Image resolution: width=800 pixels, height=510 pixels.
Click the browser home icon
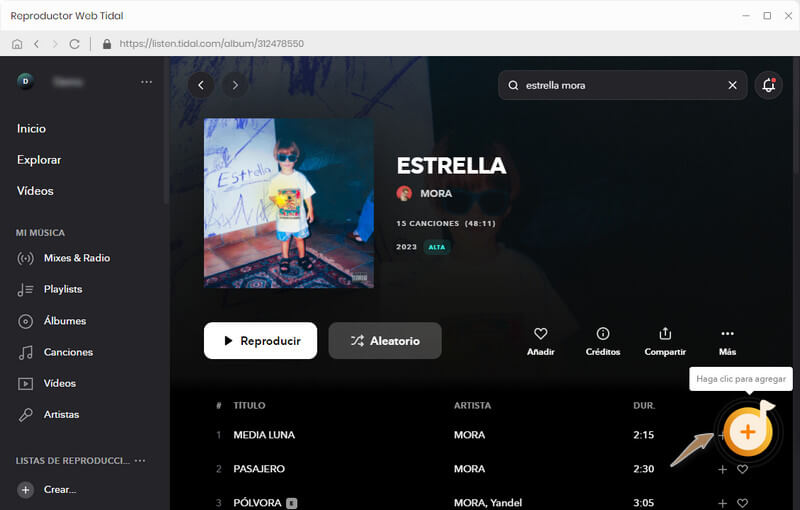[17, 44]
